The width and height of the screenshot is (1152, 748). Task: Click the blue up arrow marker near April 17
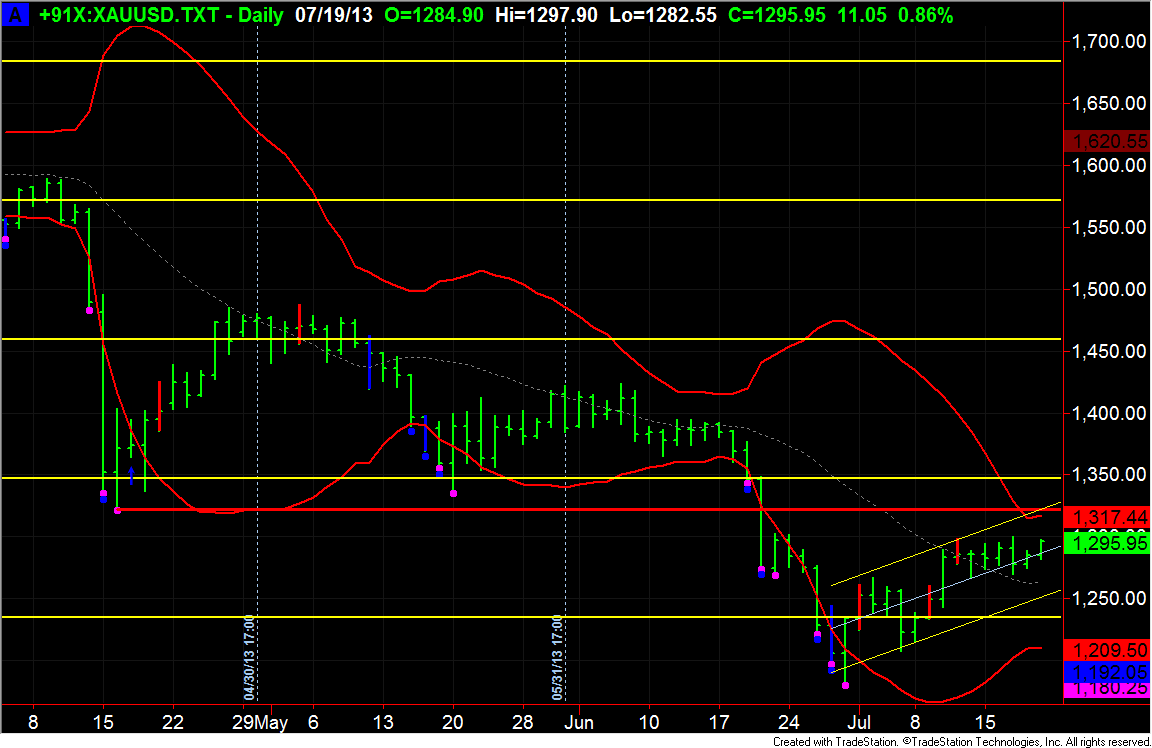132,475
